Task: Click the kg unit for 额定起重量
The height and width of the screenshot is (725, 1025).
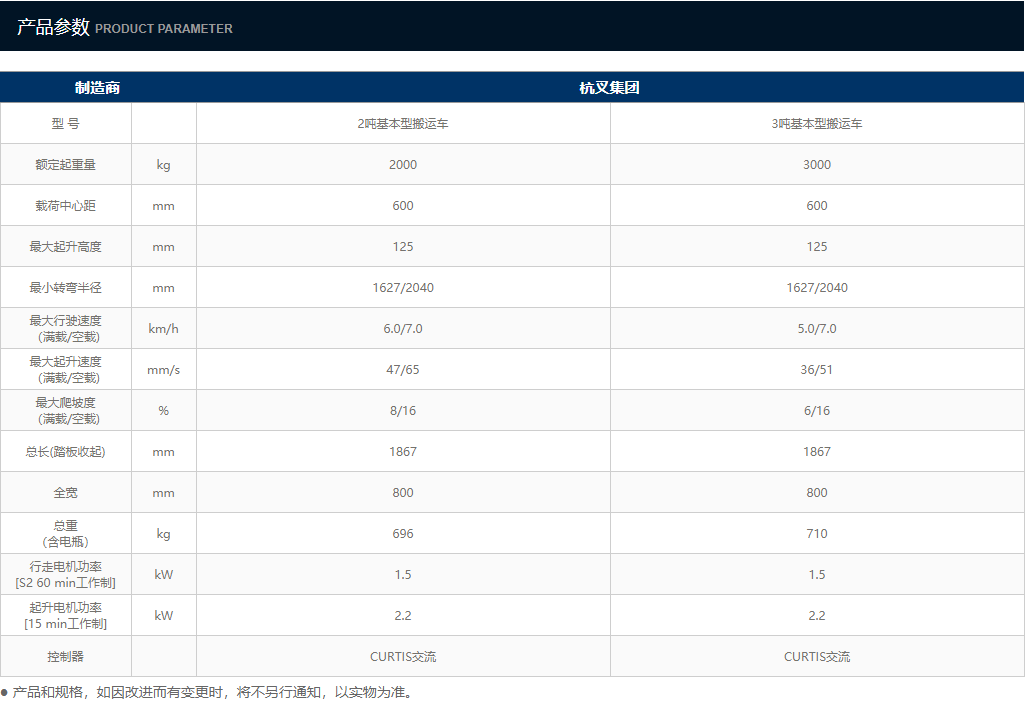Action: coord(163,165)
